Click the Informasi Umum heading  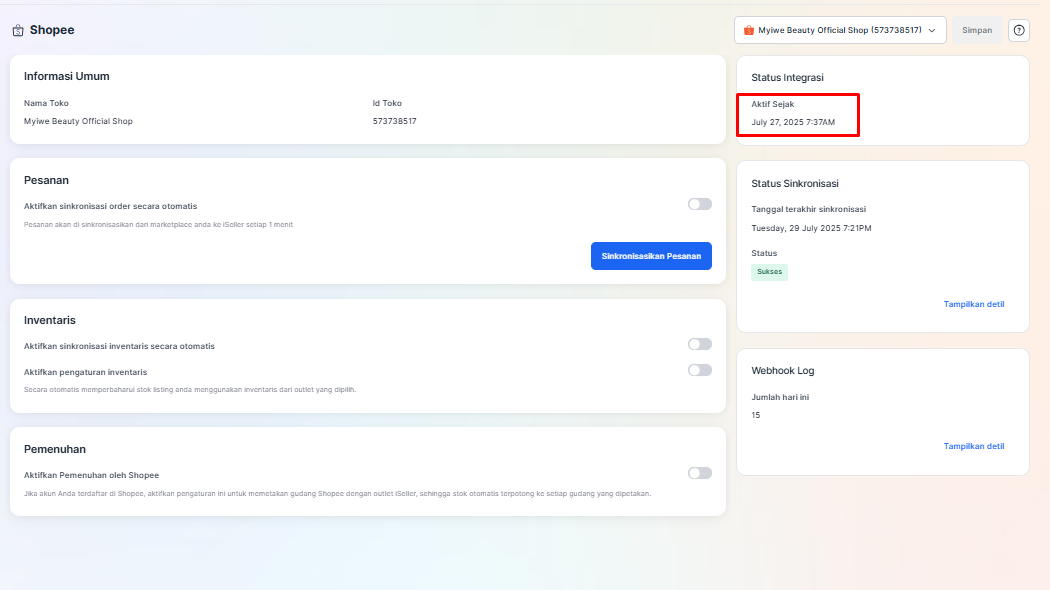pyautogui.click(x=66, y=76)
